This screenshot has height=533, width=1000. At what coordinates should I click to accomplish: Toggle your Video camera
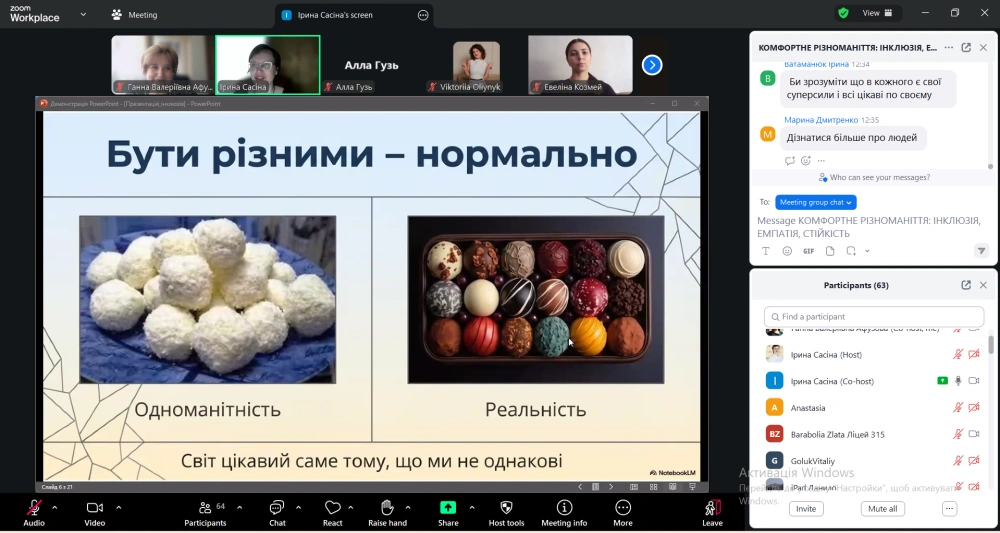94,513
